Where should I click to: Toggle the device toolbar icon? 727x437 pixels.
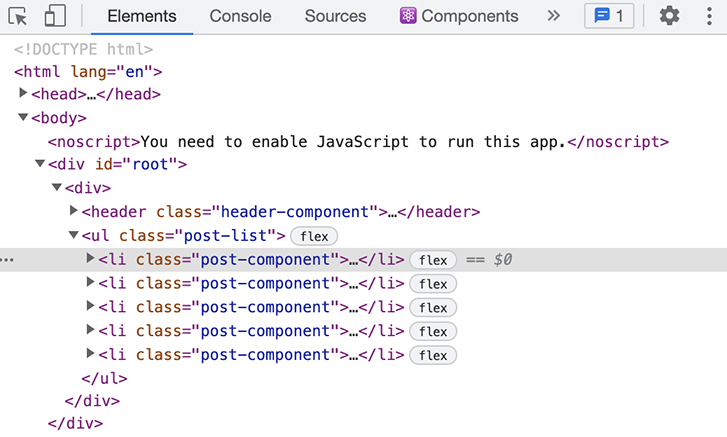pos(55,16)
